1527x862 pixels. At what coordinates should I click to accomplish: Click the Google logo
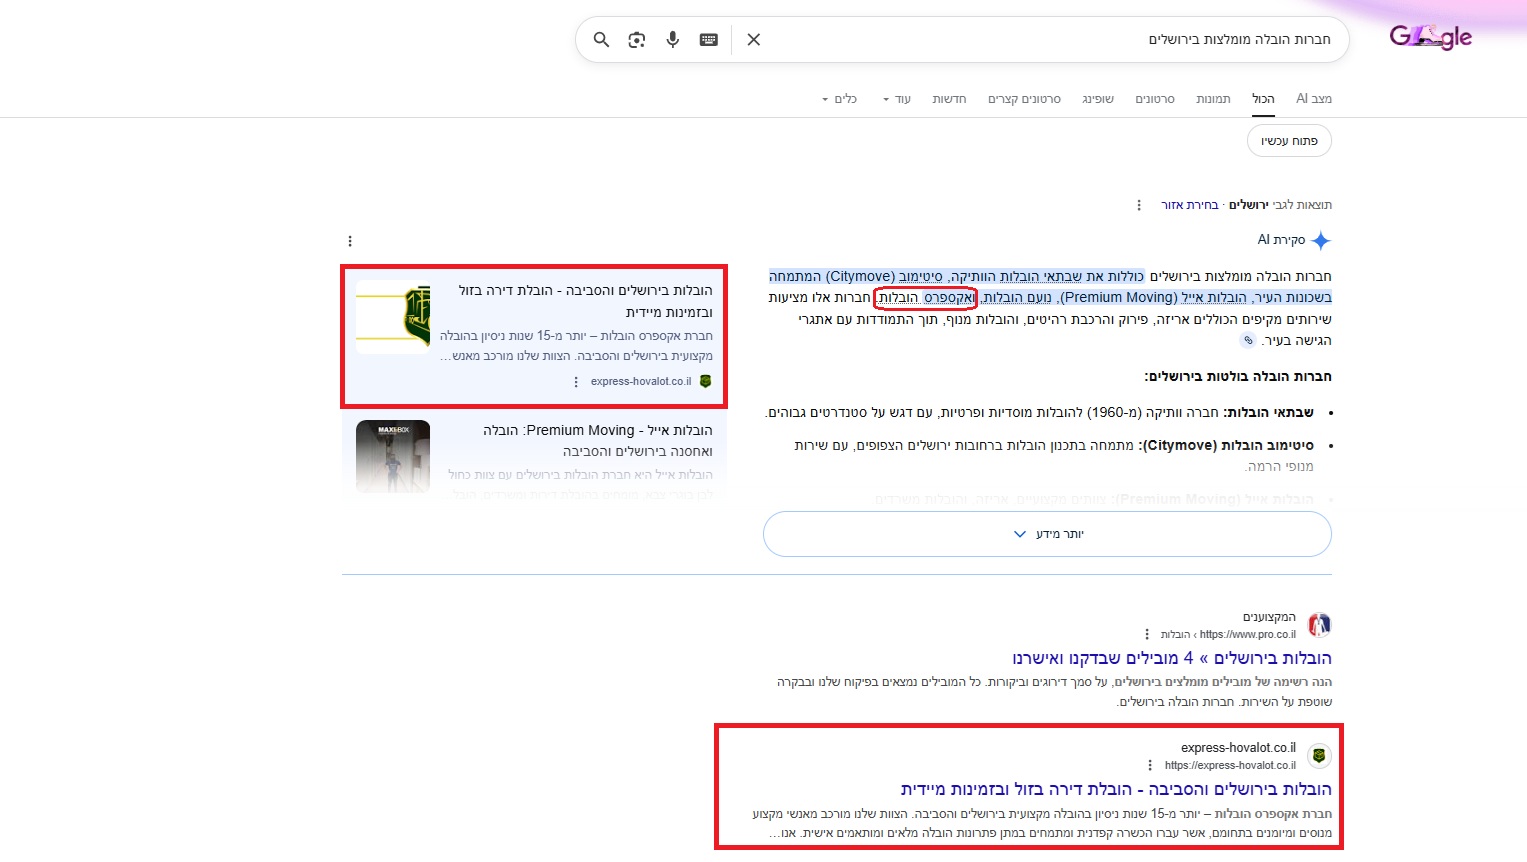pyautogui.click(x=1430, y=38)
